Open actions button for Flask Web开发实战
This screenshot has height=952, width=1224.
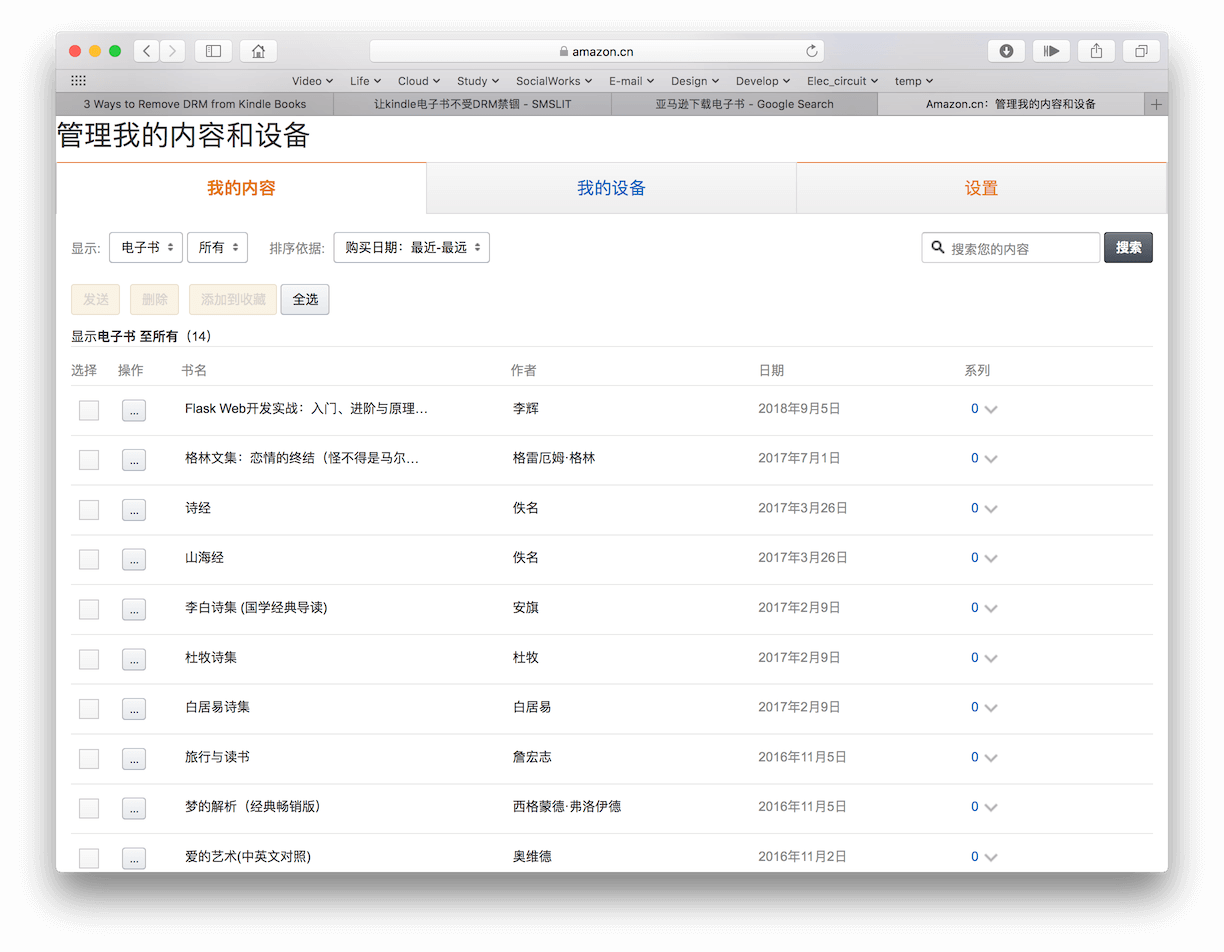(134, 410)
